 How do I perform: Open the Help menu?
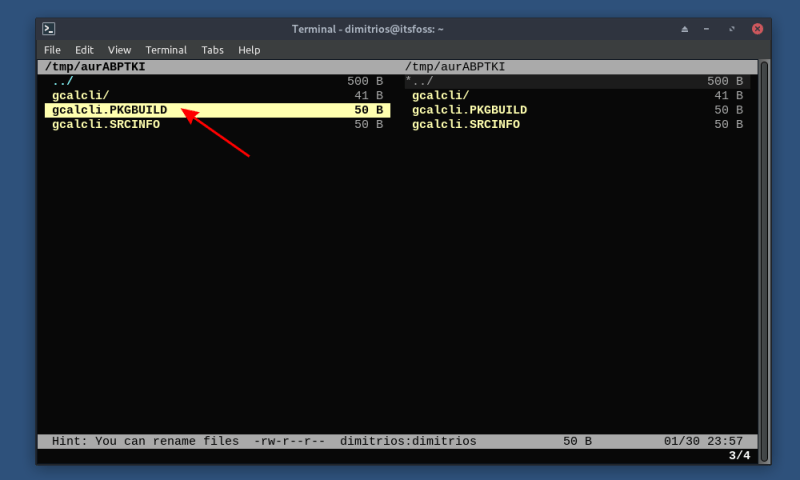tap(249, 50)
